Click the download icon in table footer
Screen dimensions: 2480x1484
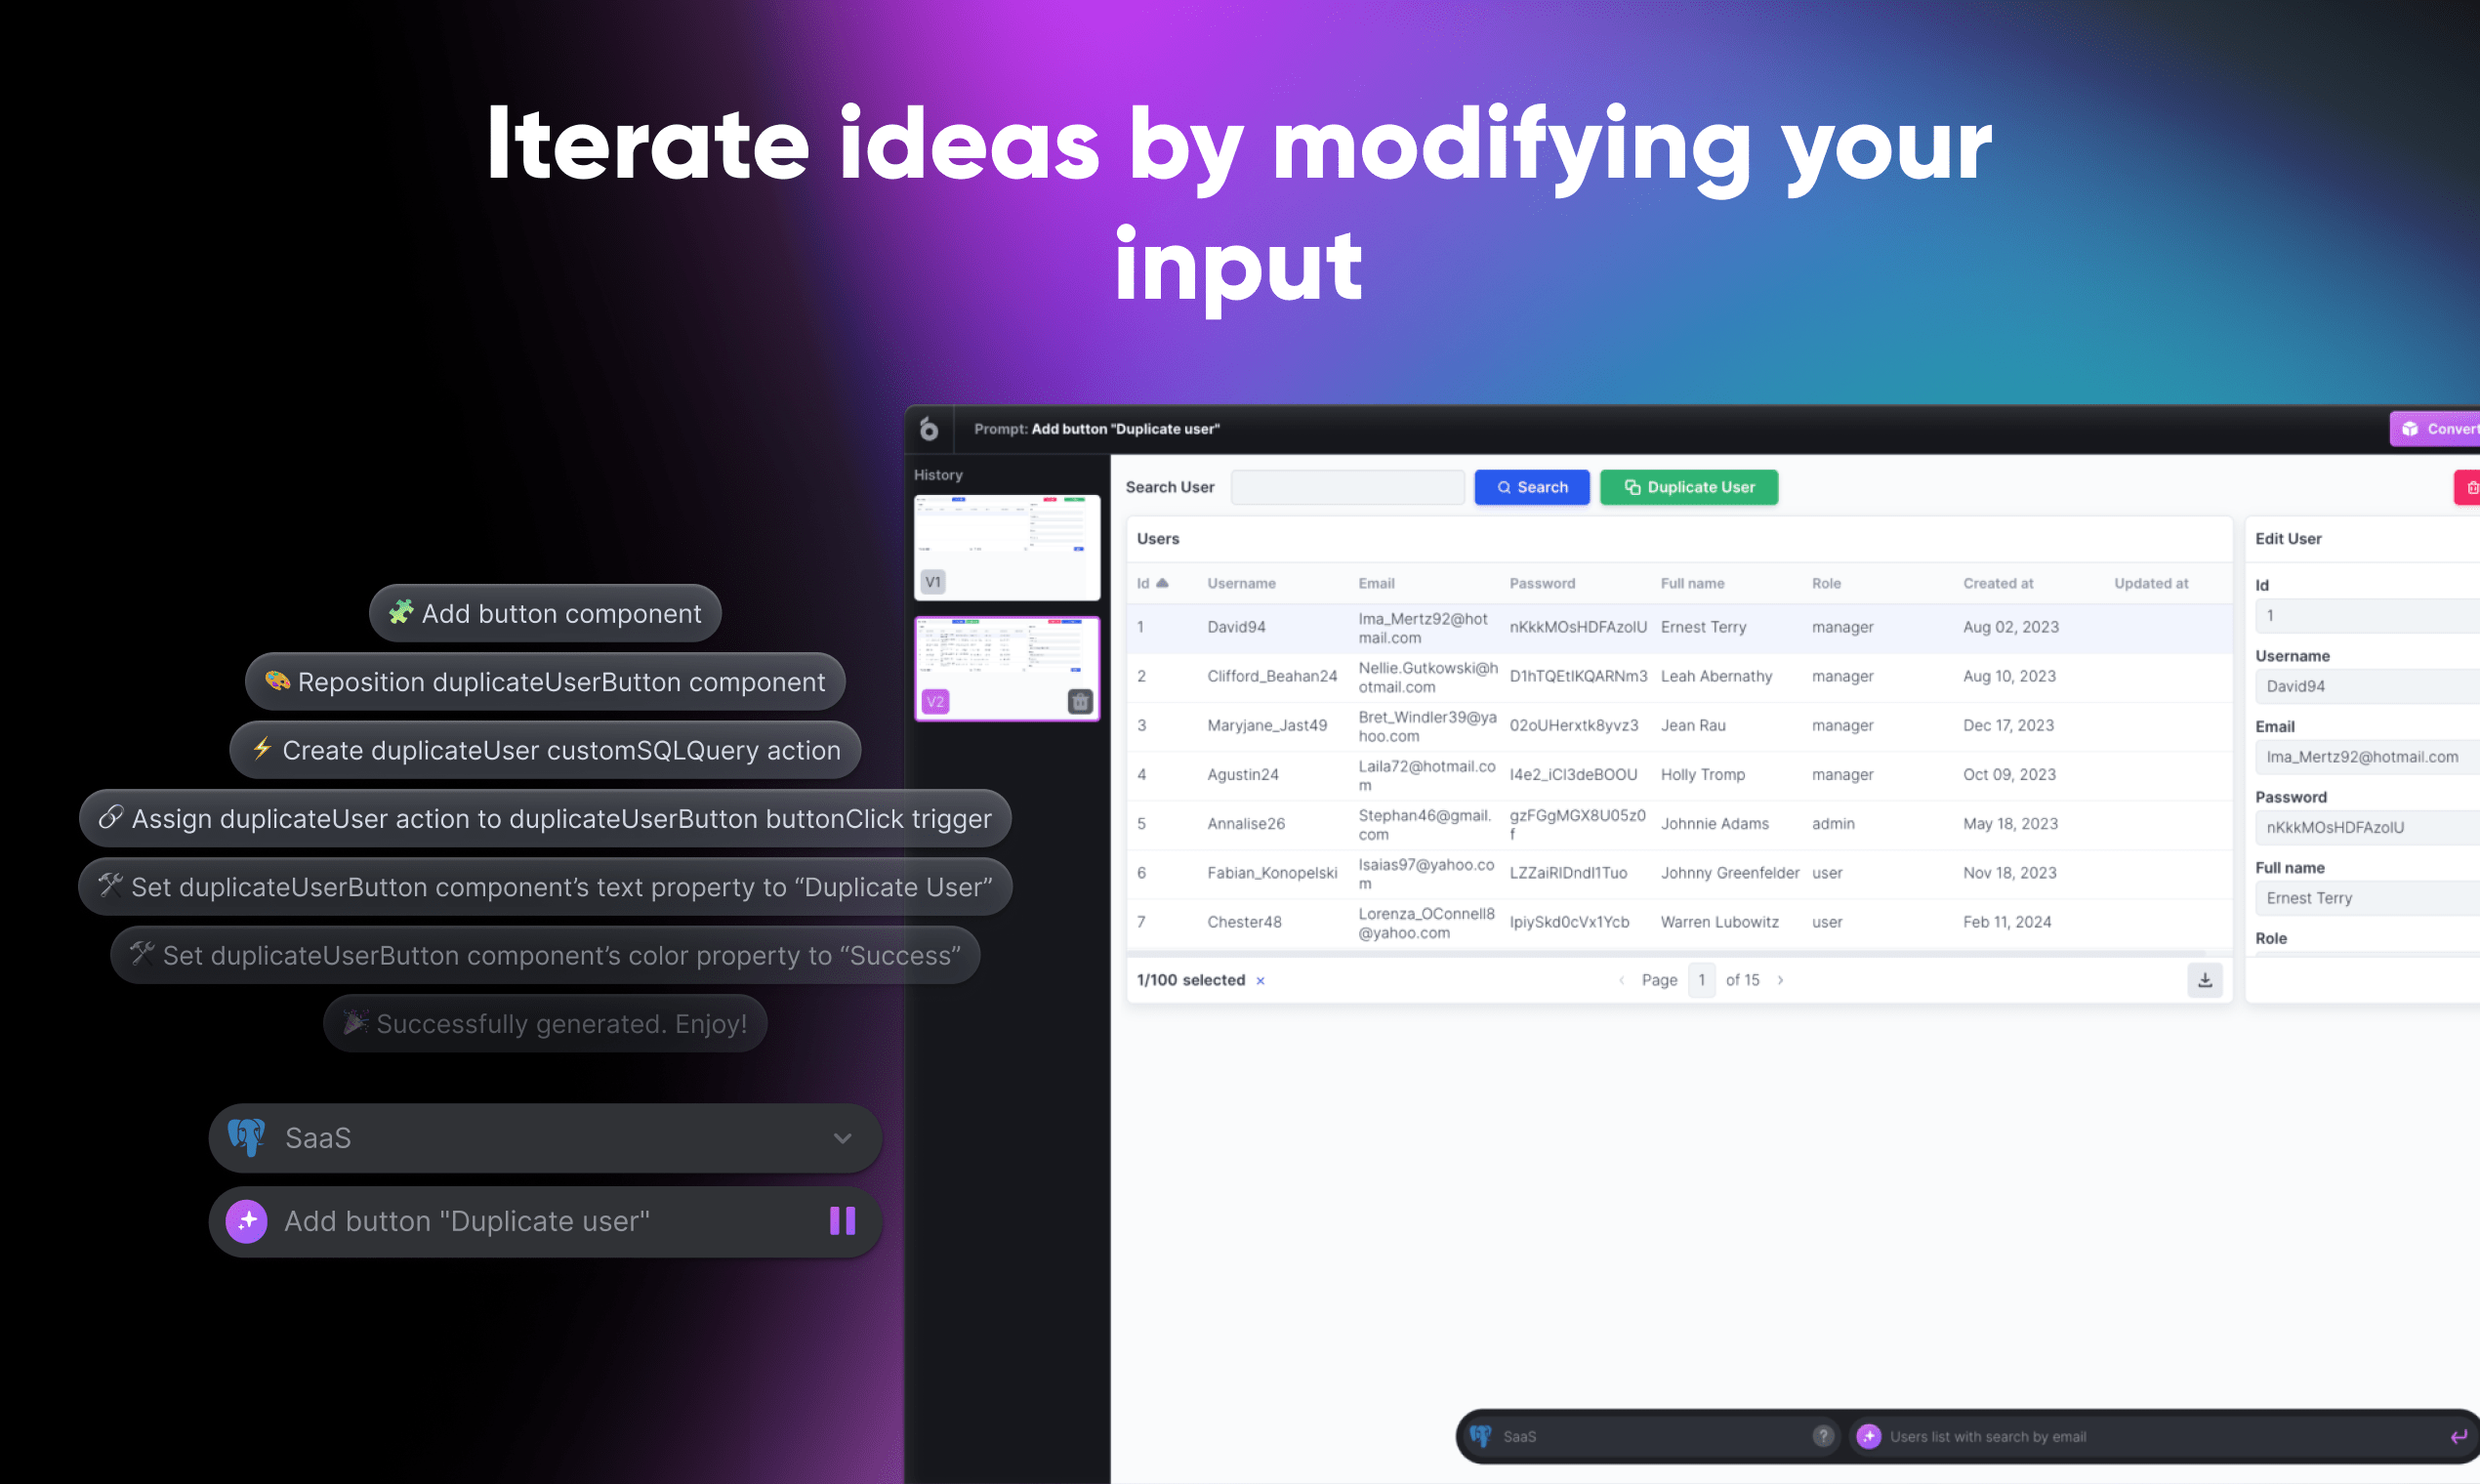(2205, 980)
